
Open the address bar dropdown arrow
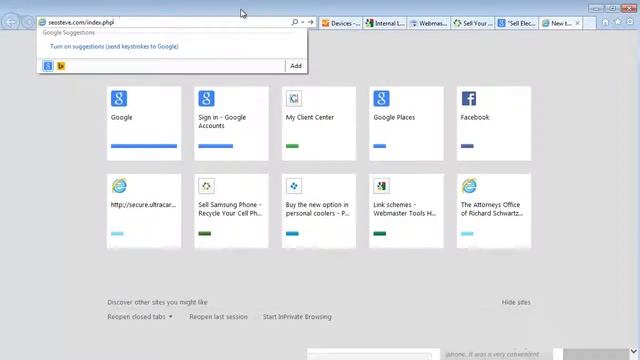[x=303, y=22]
